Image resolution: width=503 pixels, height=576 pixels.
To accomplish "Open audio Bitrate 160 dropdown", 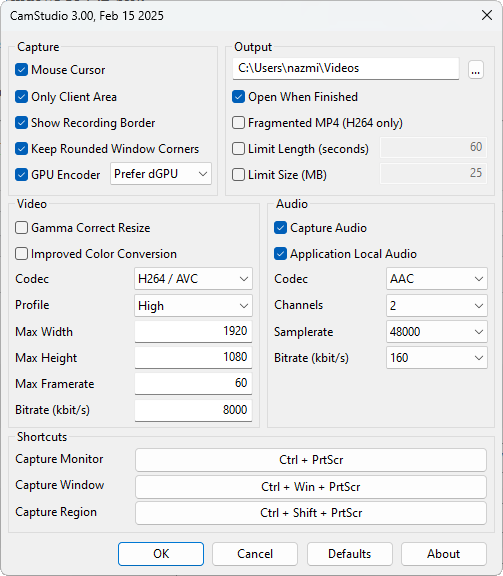I will (x=437, y=358).
